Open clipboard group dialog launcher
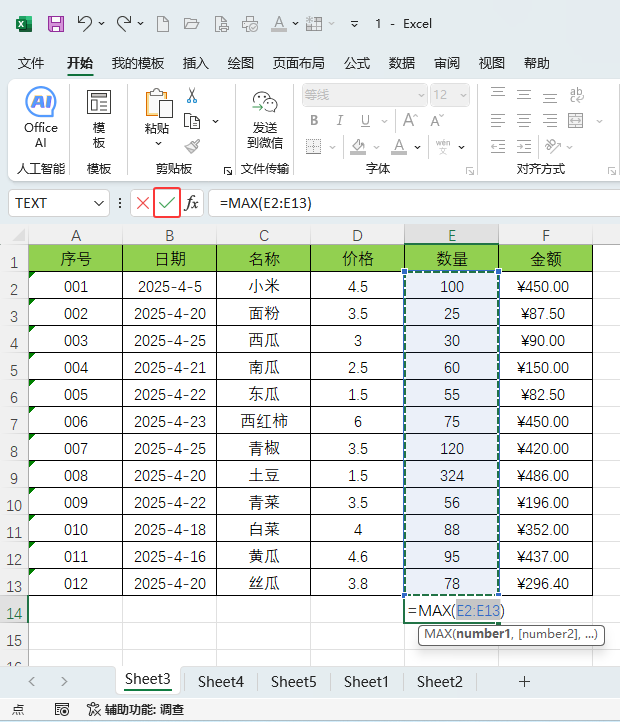This screenshot has width=620, height=722. click(228, 171)
